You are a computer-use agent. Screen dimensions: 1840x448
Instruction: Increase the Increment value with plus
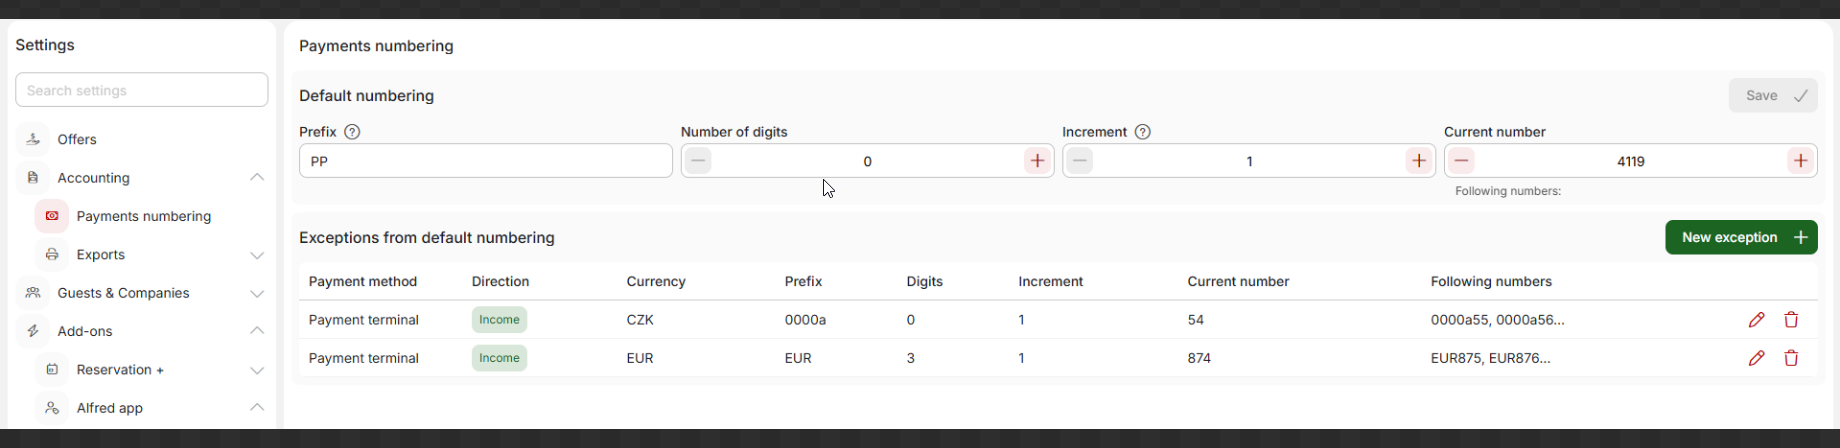click(1418, 161)
